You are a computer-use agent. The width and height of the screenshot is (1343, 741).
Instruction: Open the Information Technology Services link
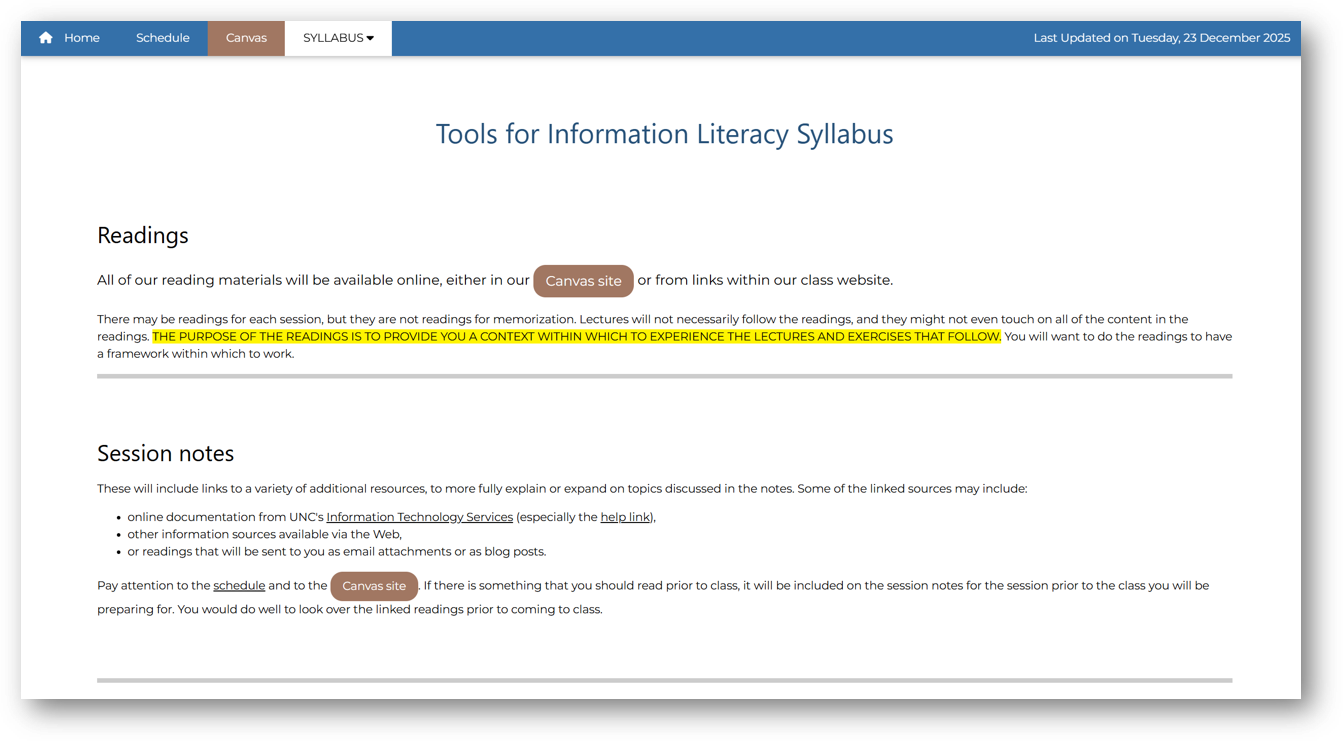coord(419,516)
